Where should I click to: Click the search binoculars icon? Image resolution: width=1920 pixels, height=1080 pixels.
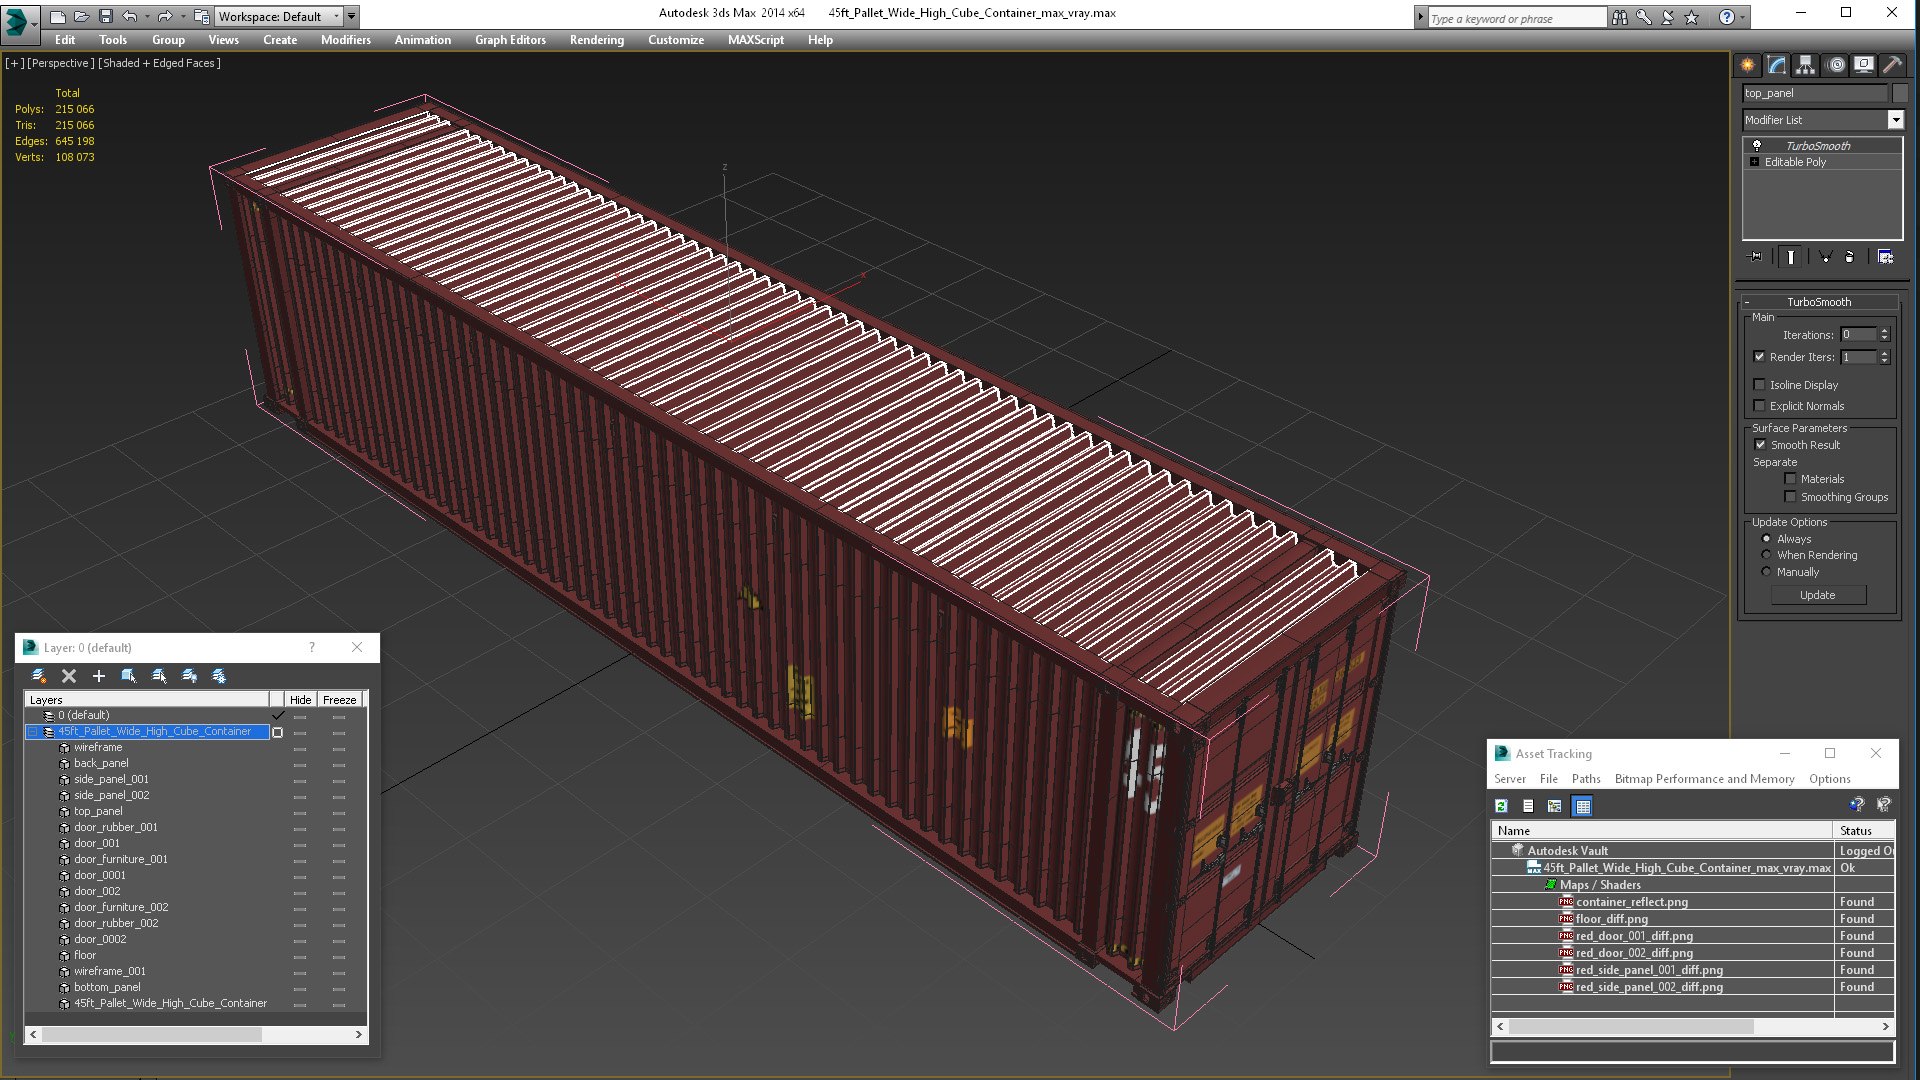(x=1619, y=17)
